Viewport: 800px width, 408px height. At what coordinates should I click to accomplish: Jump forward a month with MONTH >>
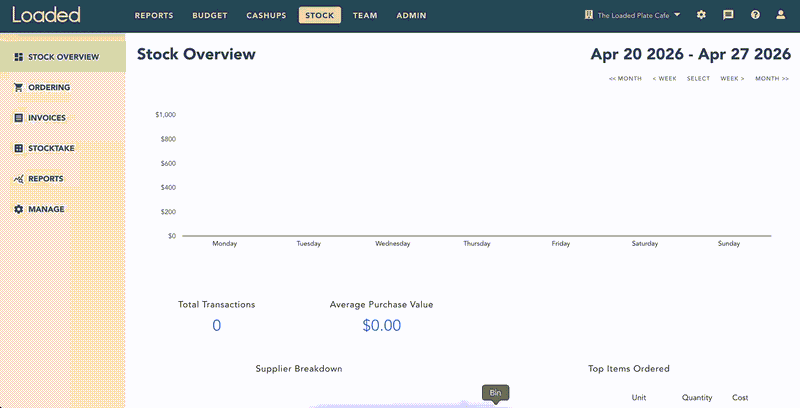[772, 79]
